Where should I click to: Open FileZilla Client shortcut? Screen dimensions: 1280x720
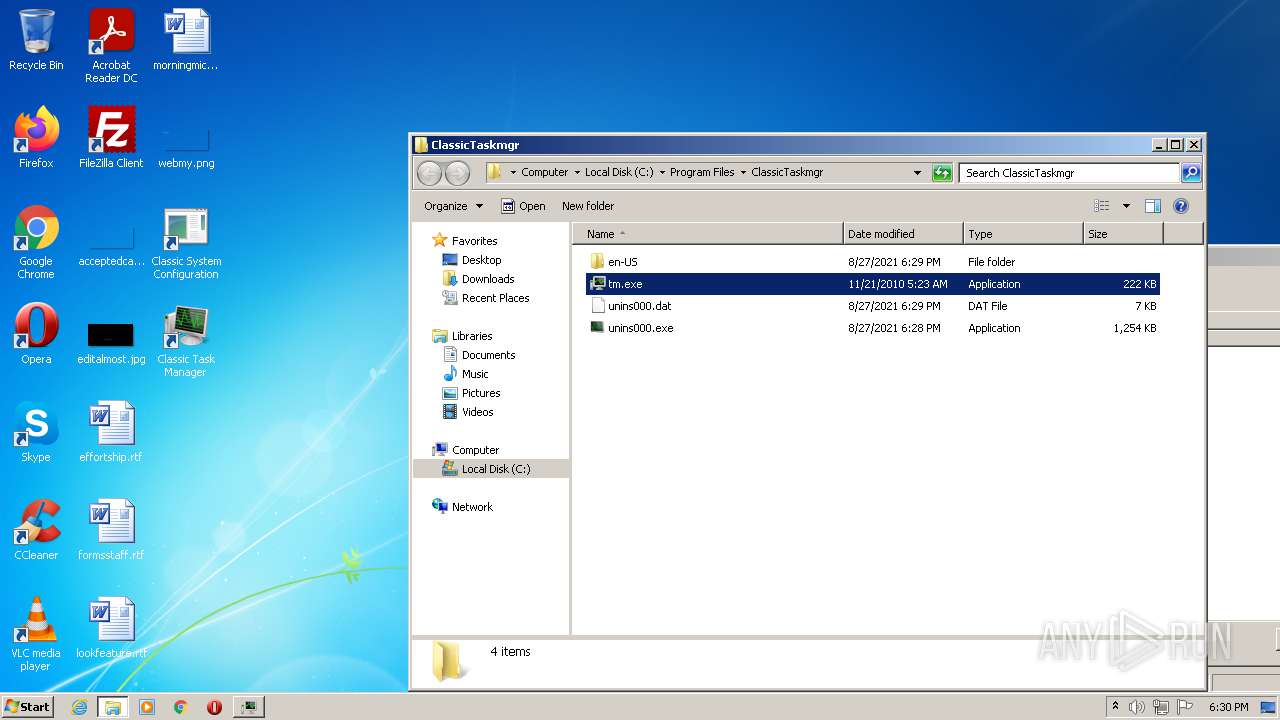[111, 138]
